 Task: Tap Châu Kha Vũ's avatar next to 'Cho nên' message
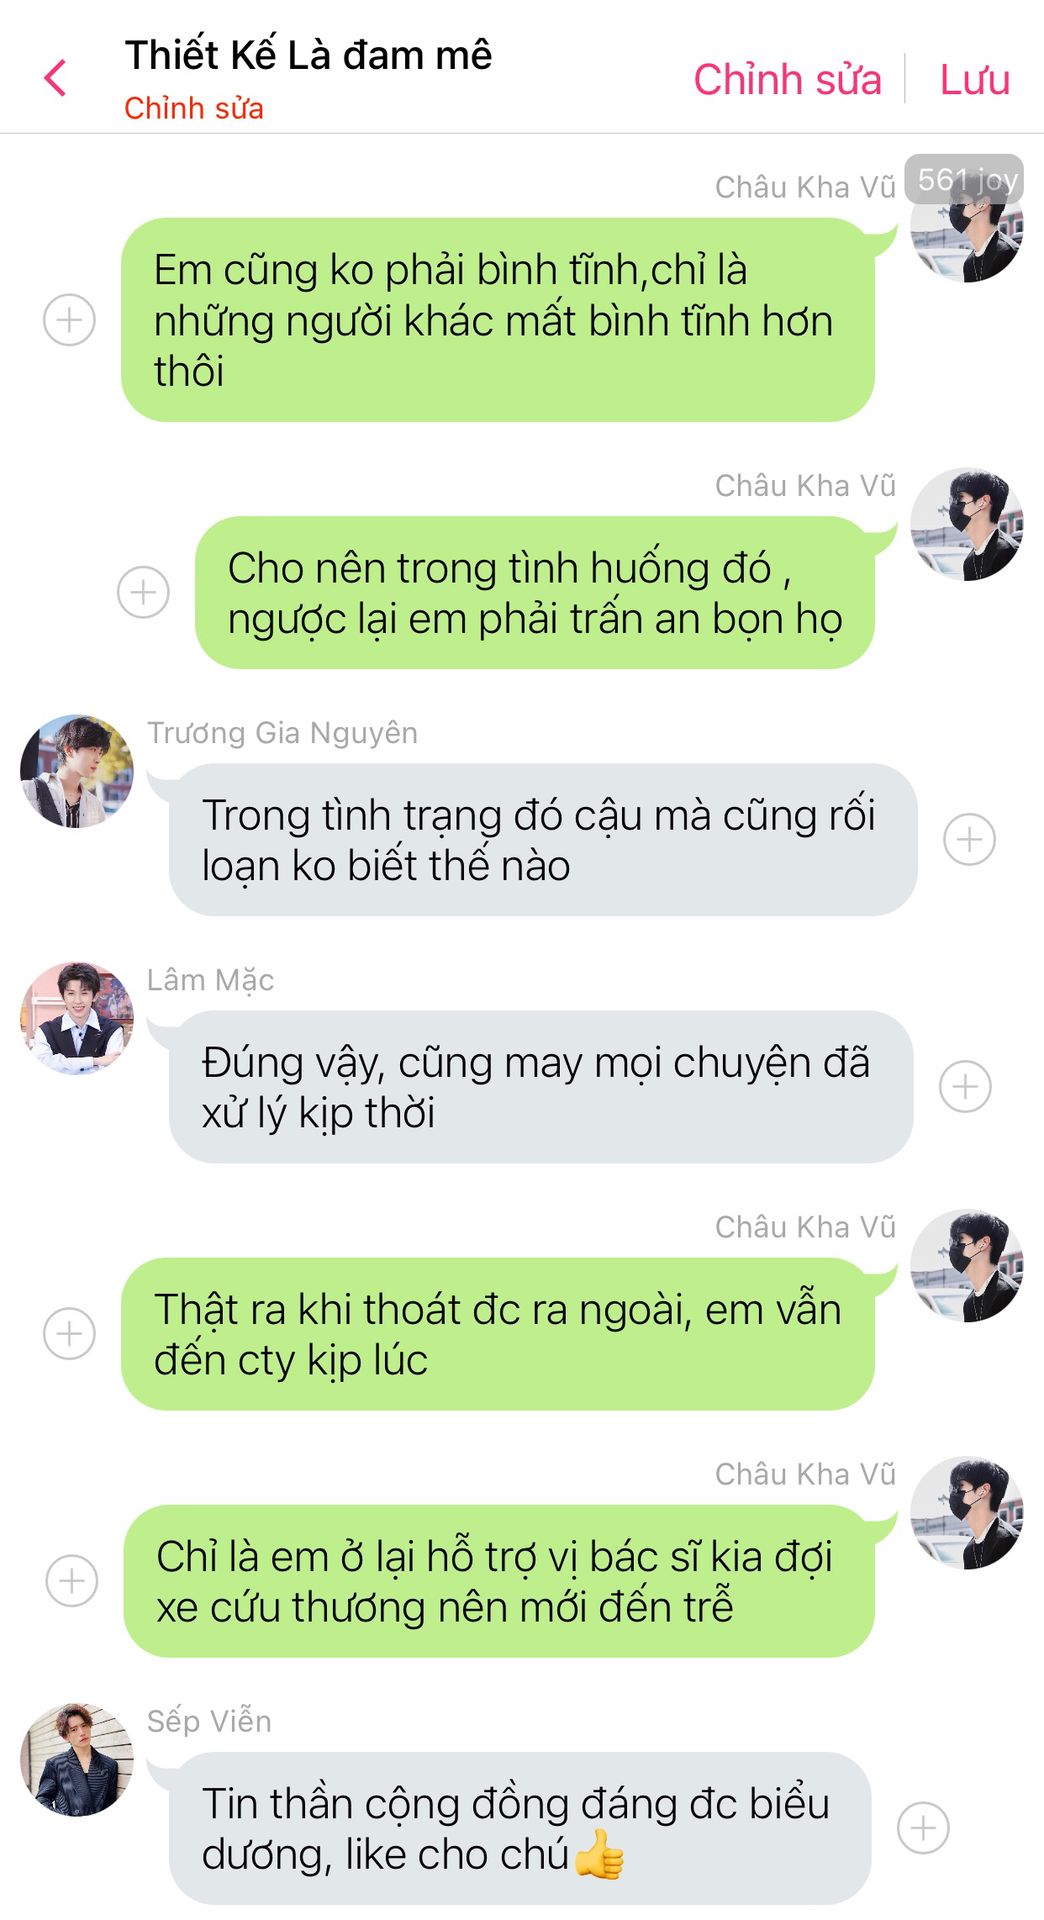point(967,524)
